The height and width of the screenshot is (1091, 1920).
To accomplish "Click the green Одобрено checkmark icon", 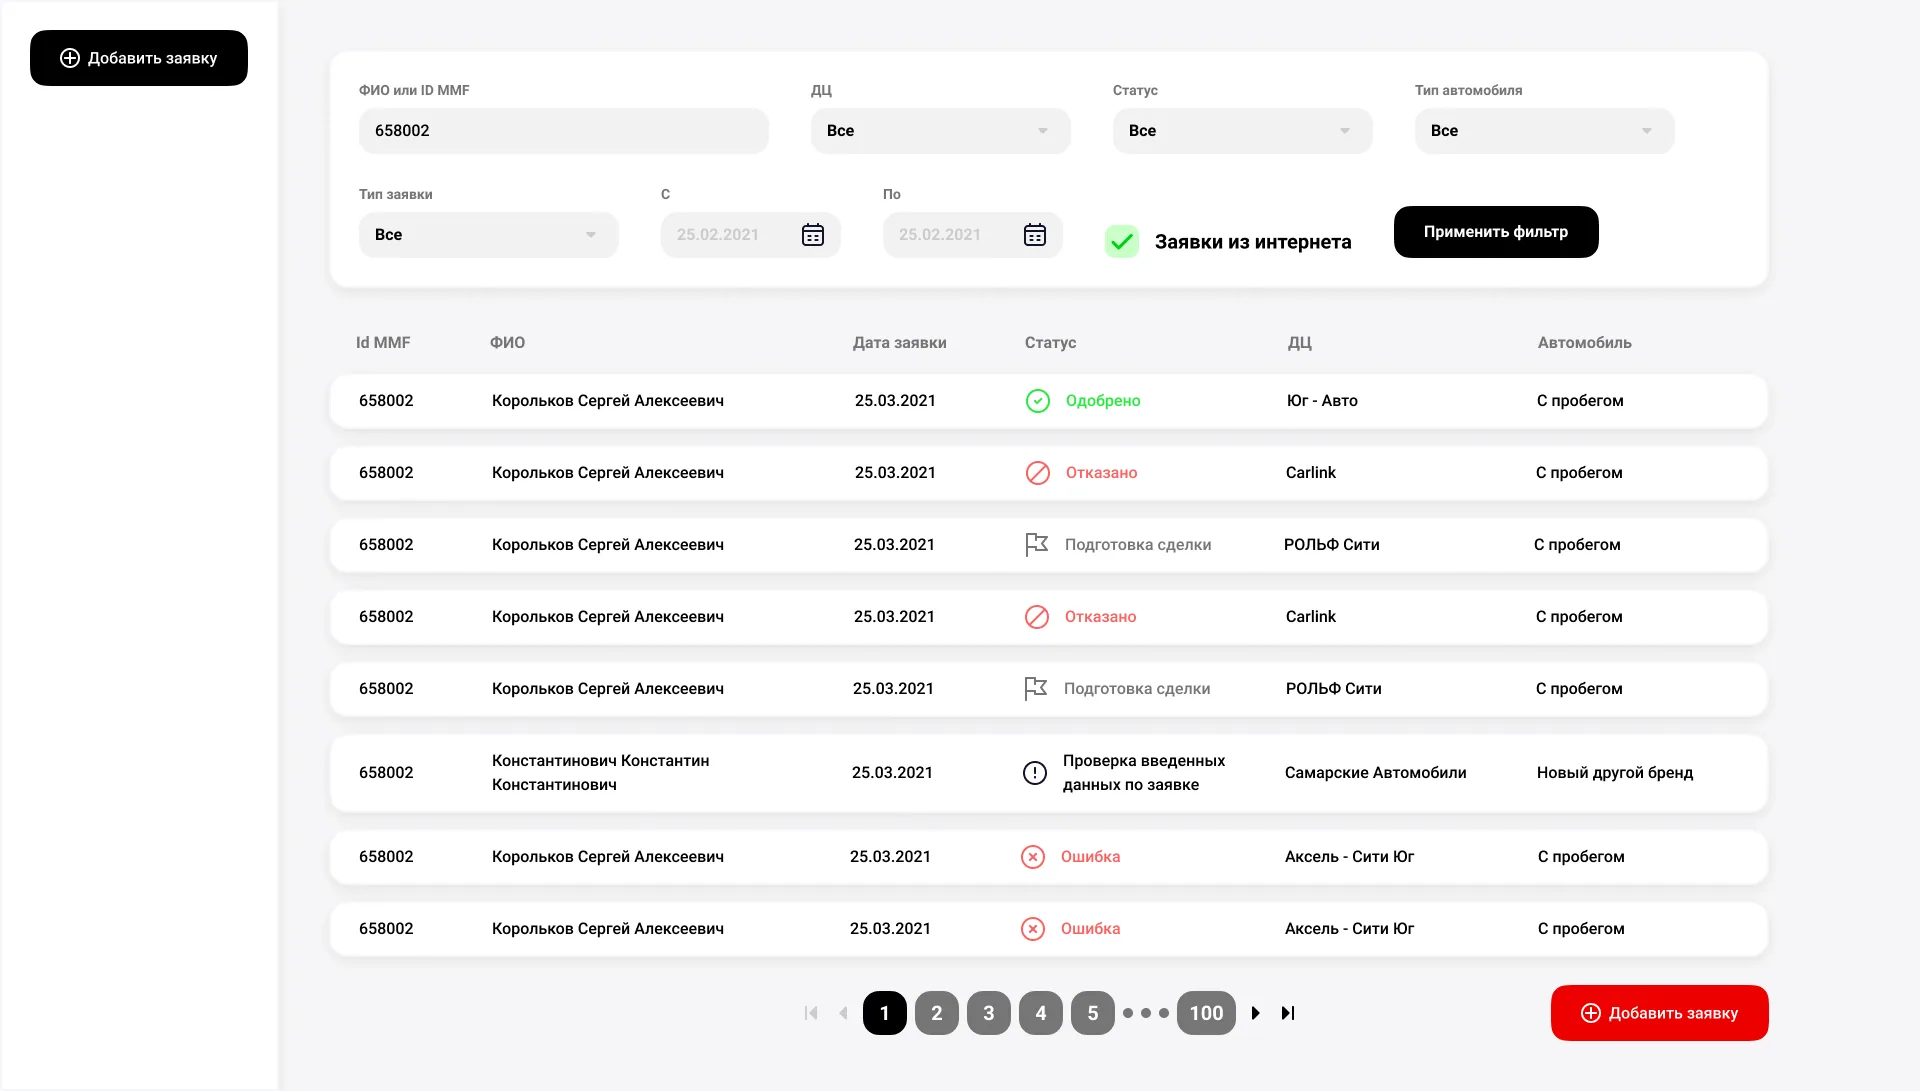I will 1038,401.
